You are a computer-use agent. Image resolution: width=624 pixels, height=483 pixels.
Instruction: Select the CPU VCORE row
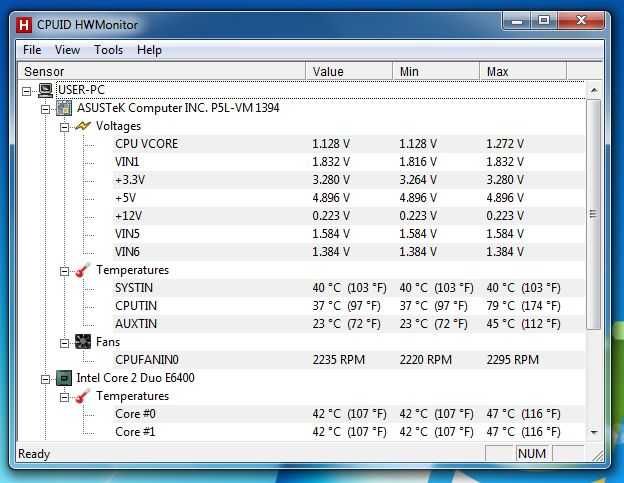tap(348, 144)
